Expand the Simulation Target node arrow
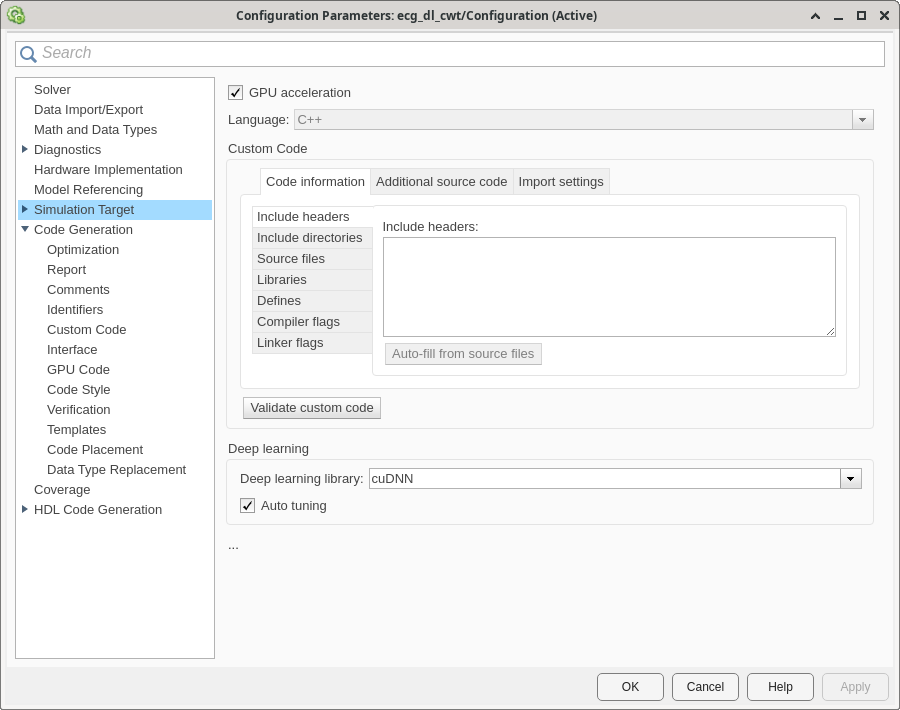The image size is (900, 710). pyautogui.click(x=25, y=210)
